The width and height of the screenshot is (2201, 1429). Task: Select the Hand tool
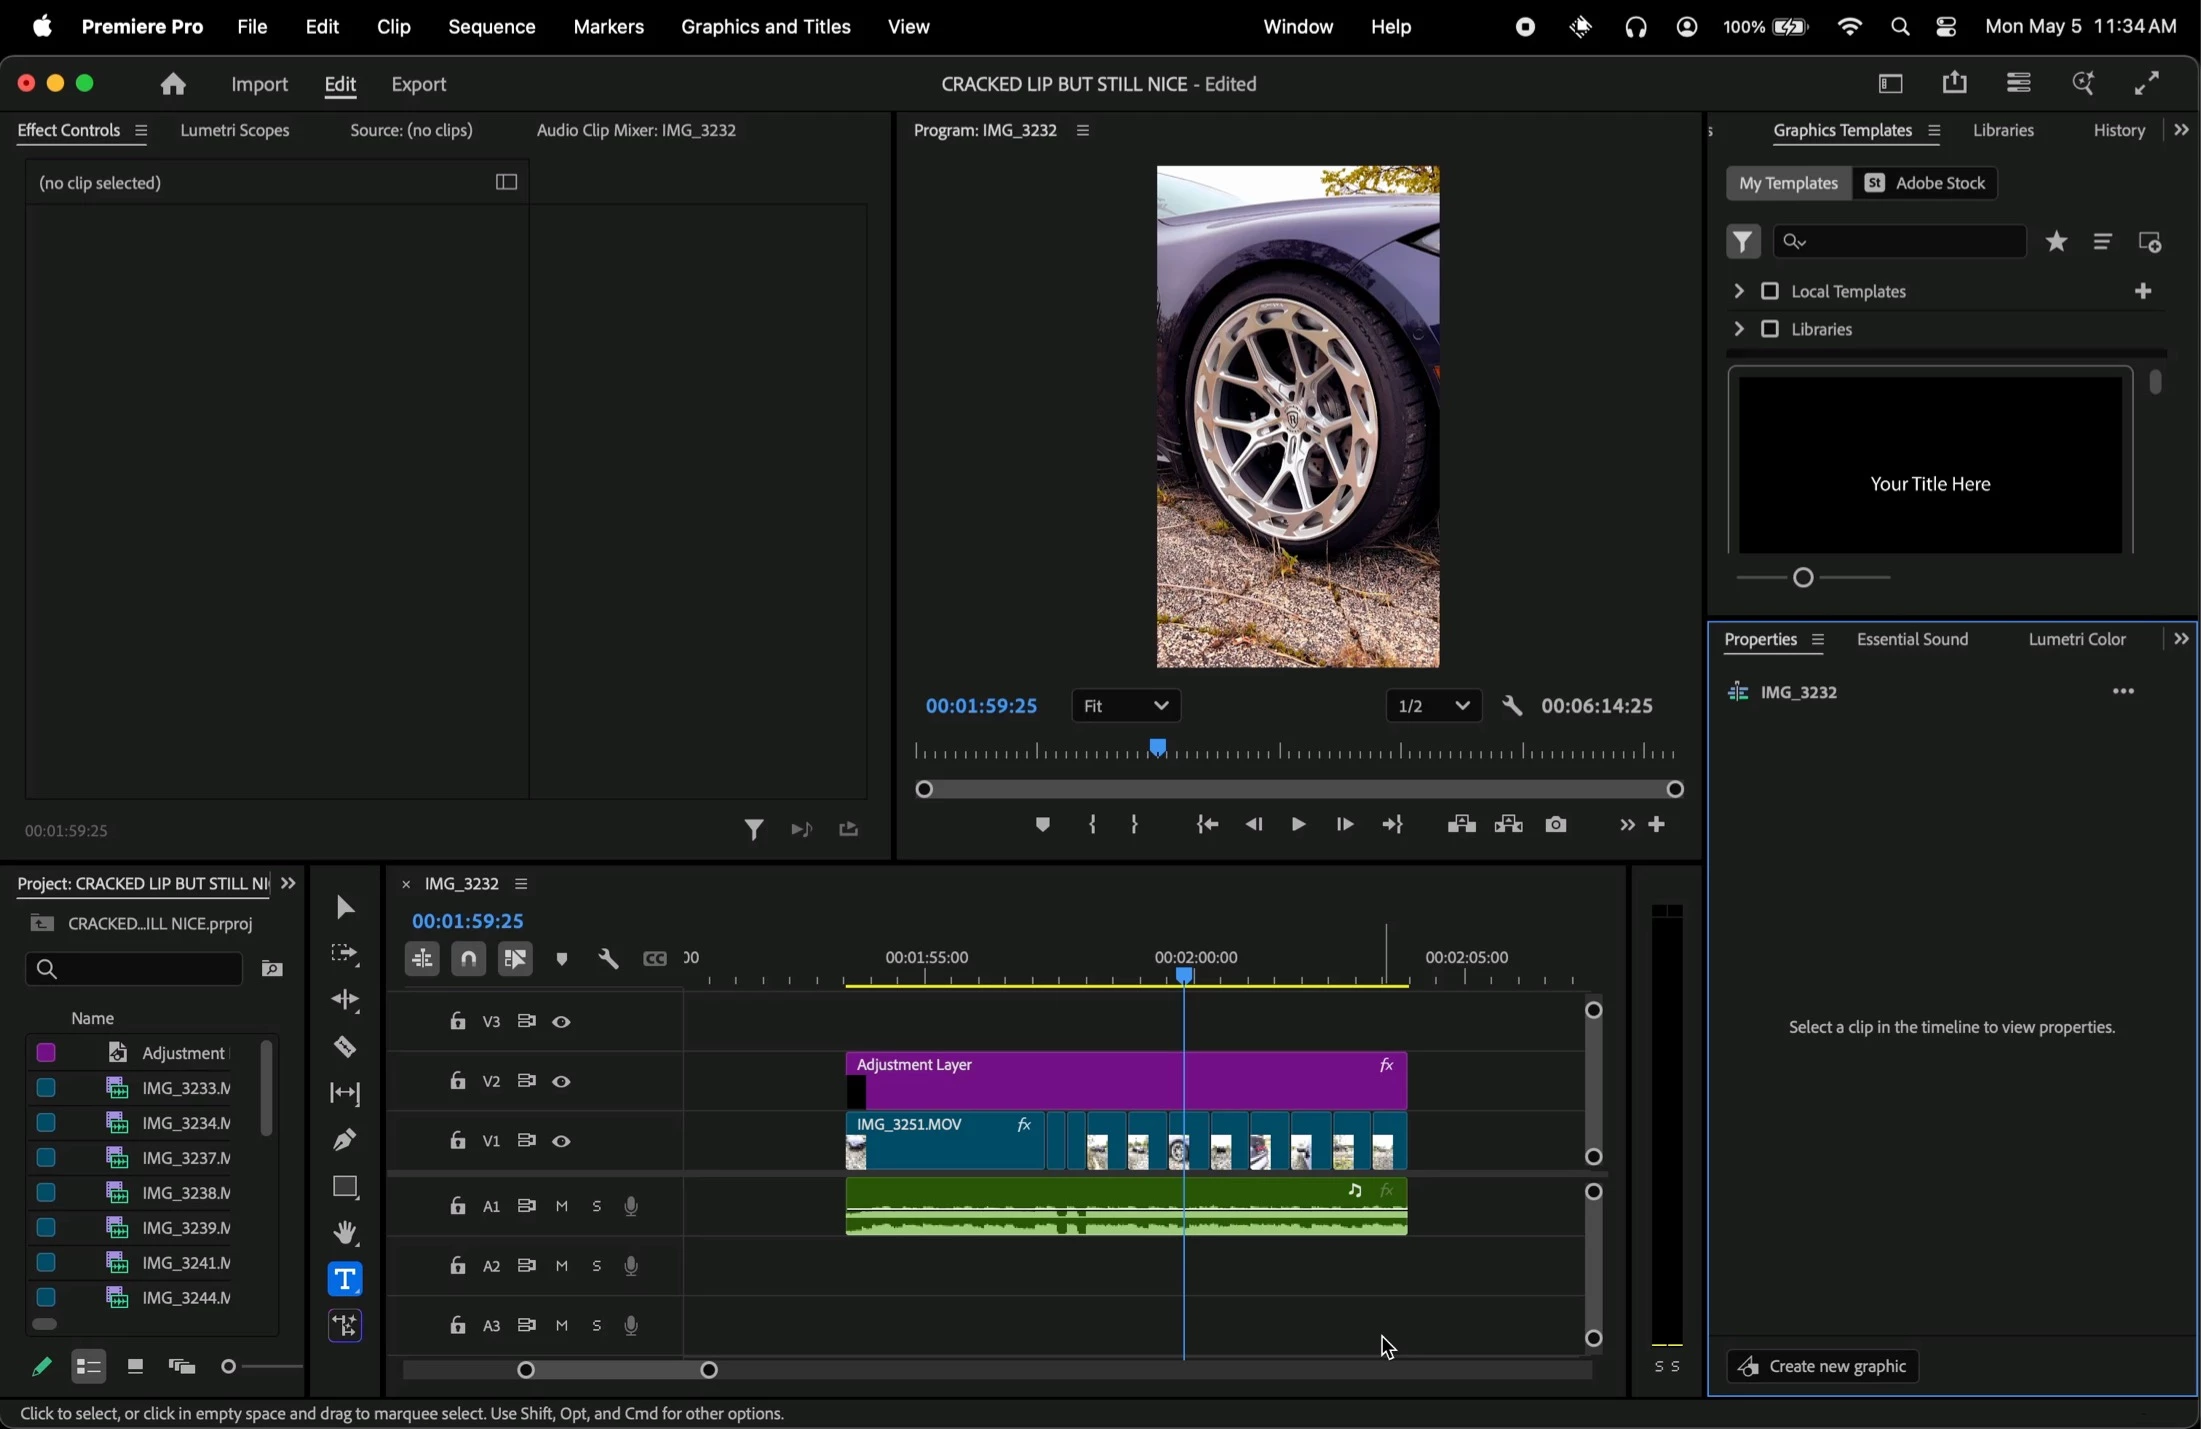coord(345,1233)
